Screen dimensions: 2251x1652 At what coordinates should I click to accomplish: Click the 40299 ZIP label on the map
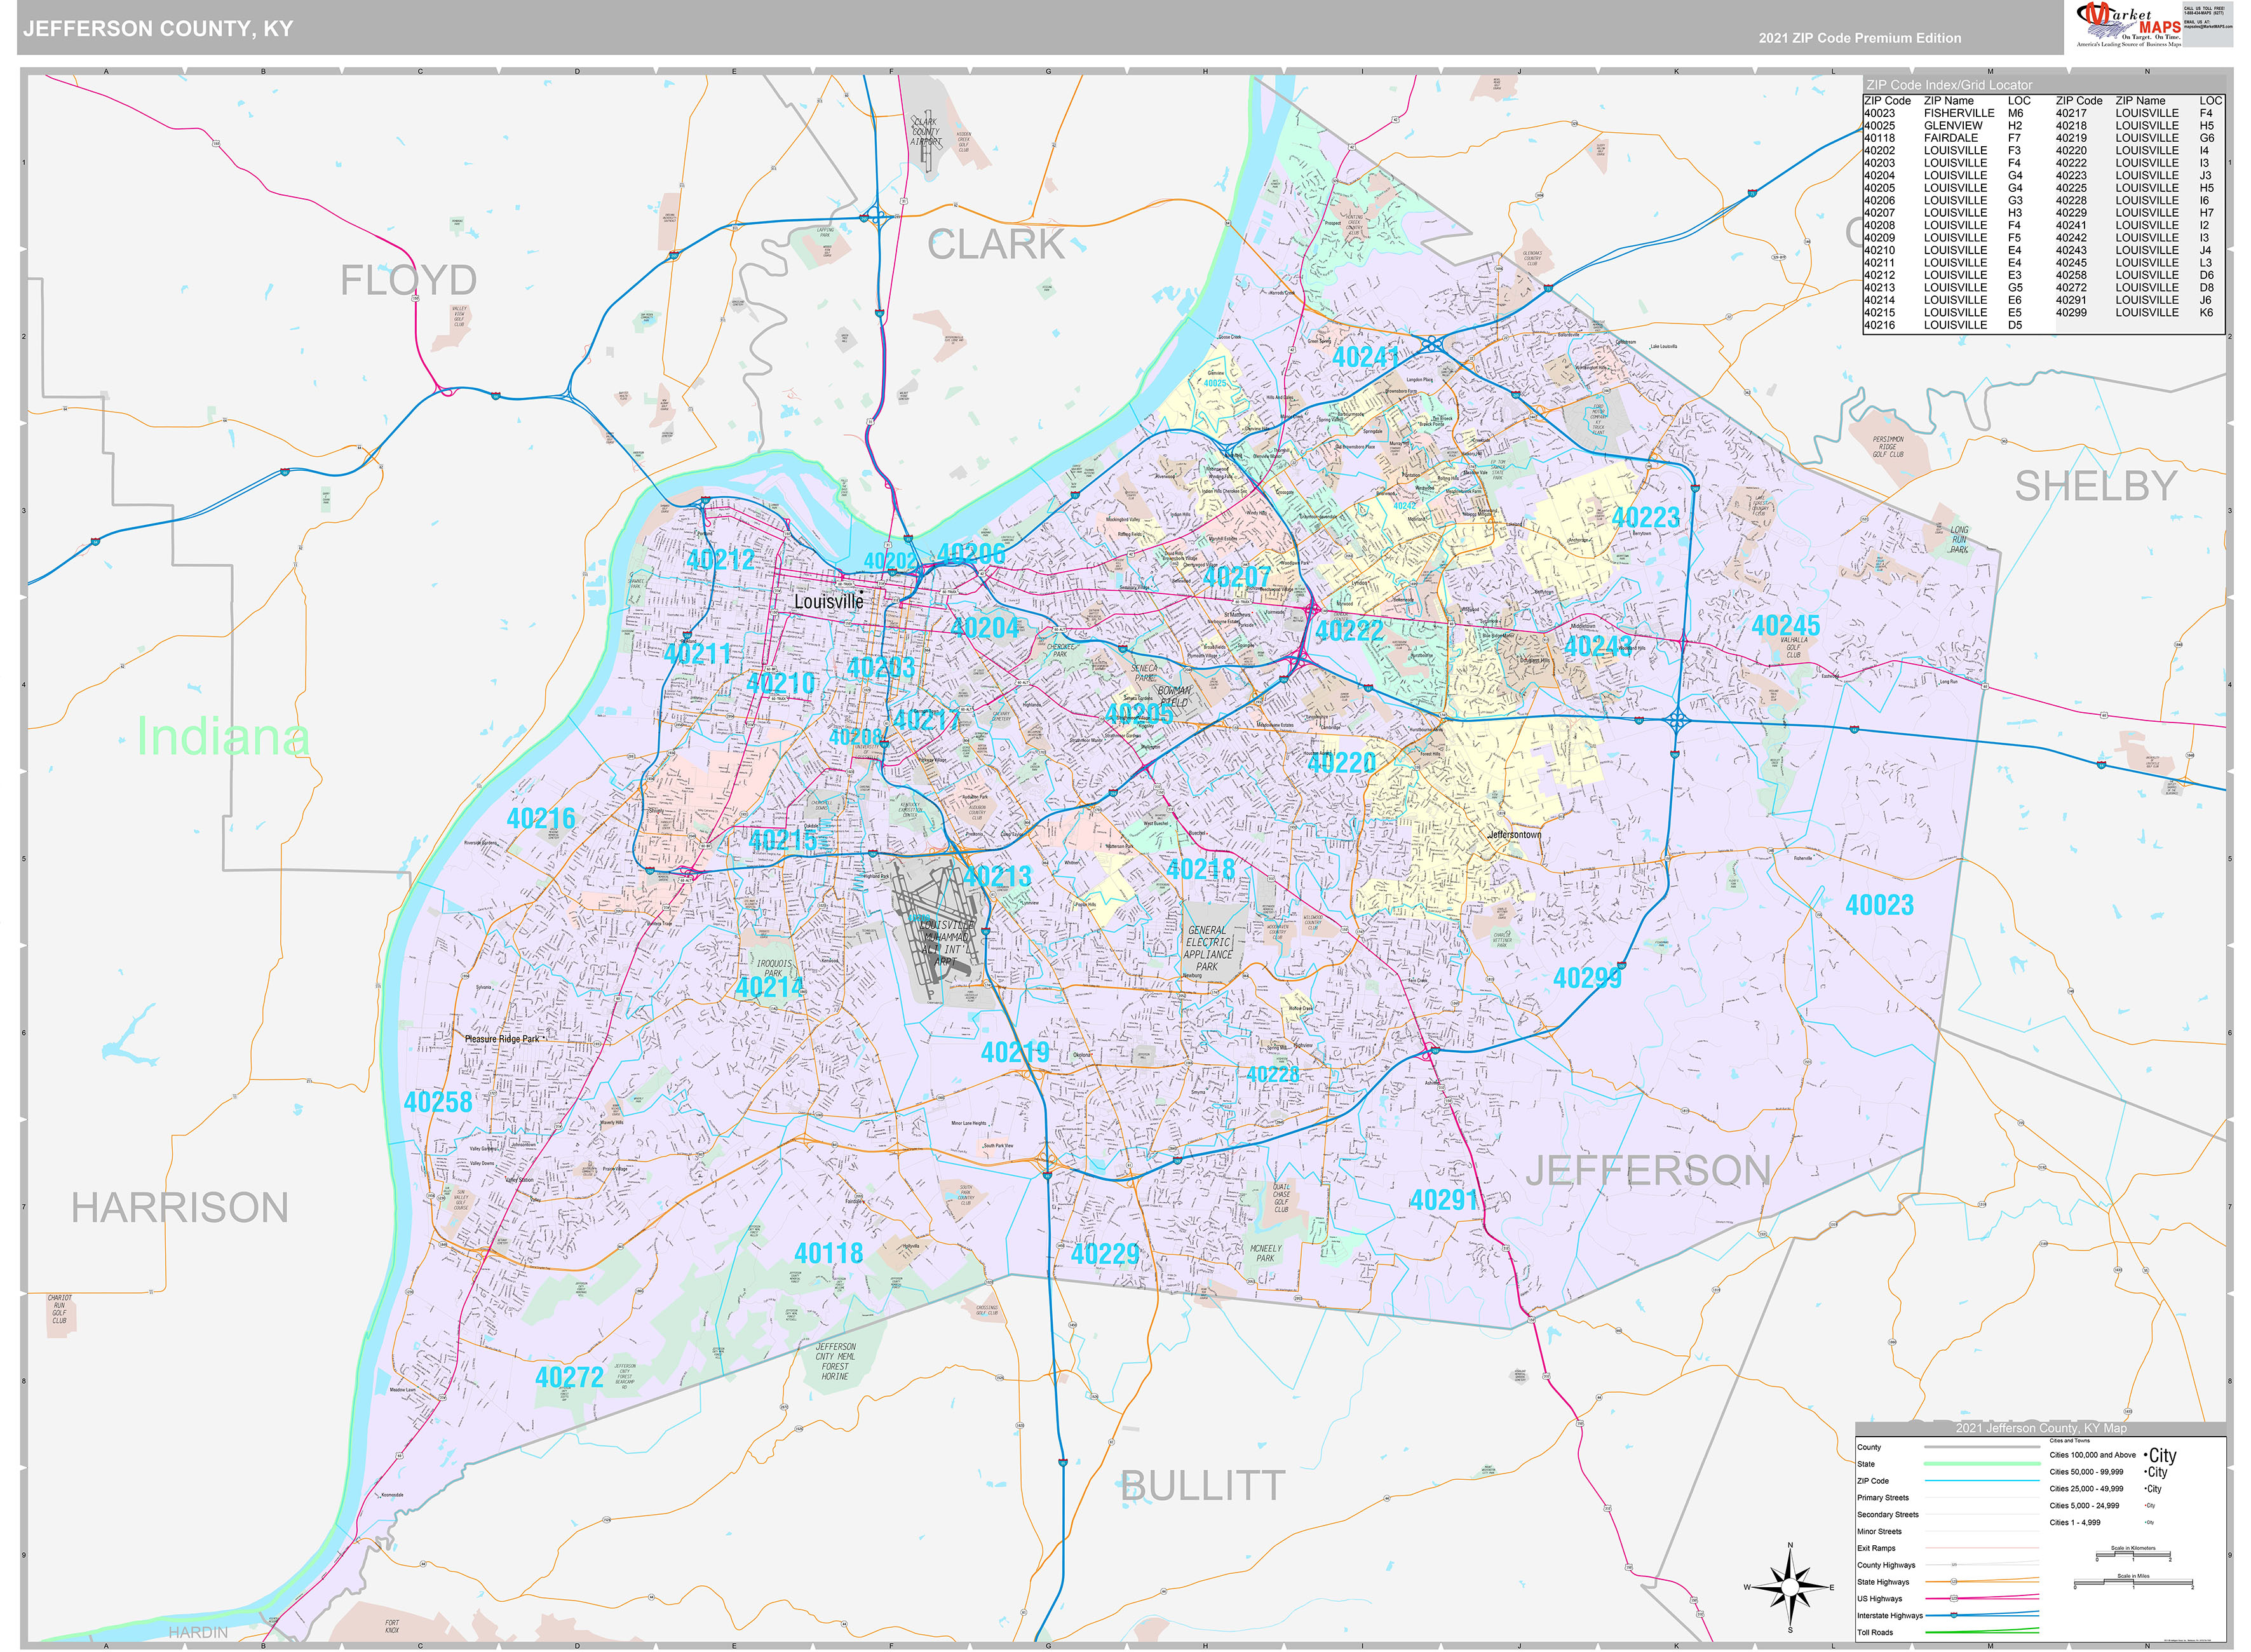point(1587,978)
